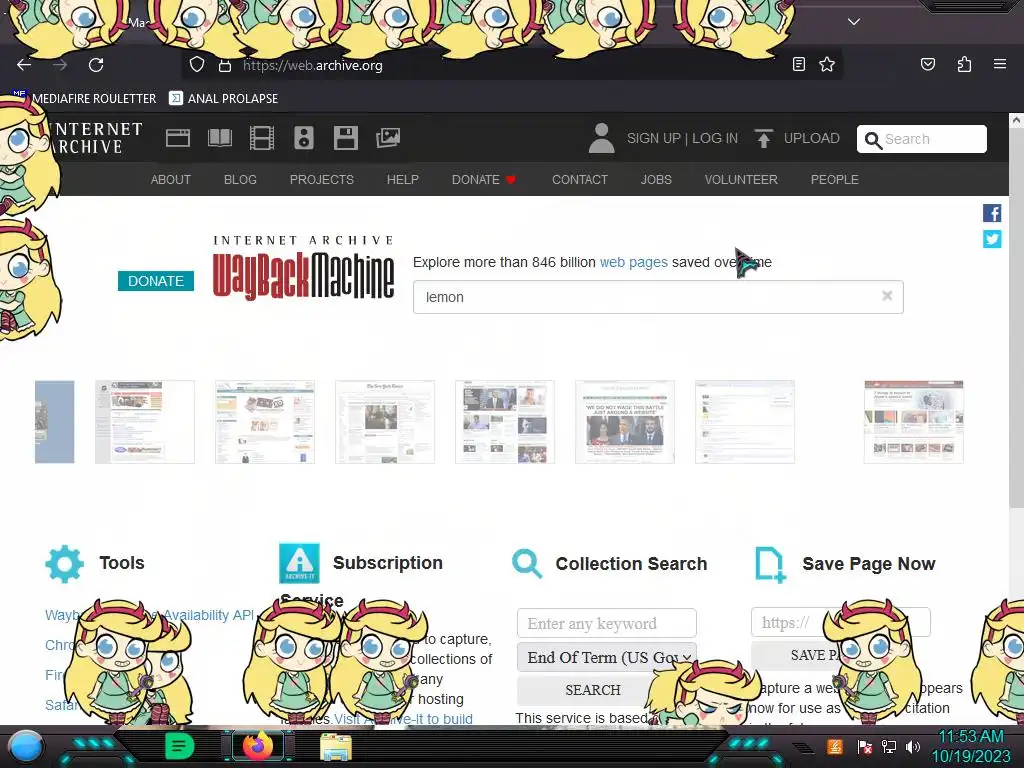Open the Save to Pocket button
Screen dimensions: 1024x768
pyautogui.click(x=927, y=64)
